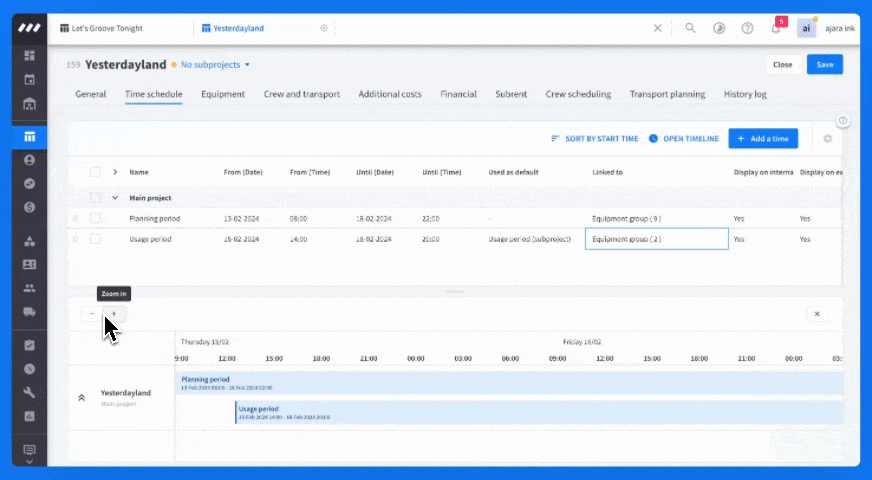Switch to the General tab
The width and height of the screenshot is (872, 480).
pyautogui.click(x=91, y=94)
